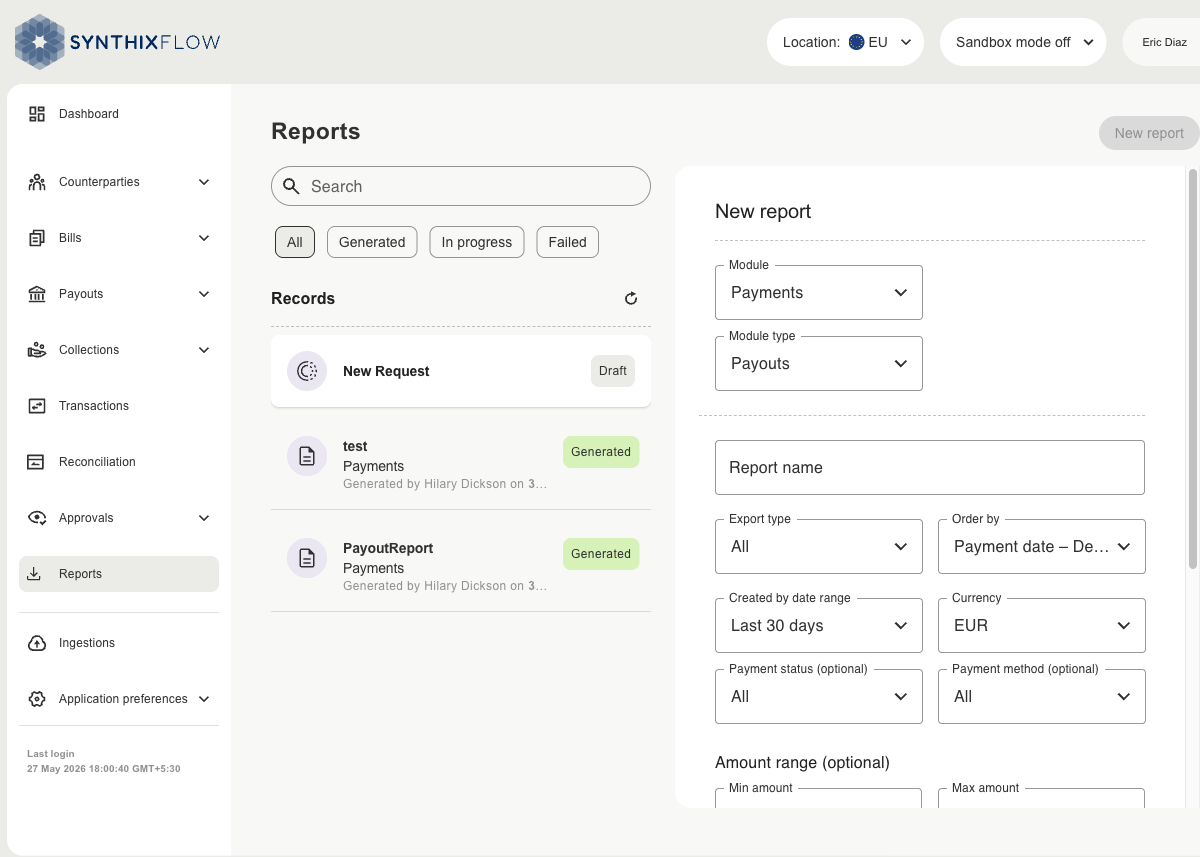This screenshot has height=857, width=1200.
Task: Click the Ingestions cloud upload icon
Action: (x=37, y=643)
